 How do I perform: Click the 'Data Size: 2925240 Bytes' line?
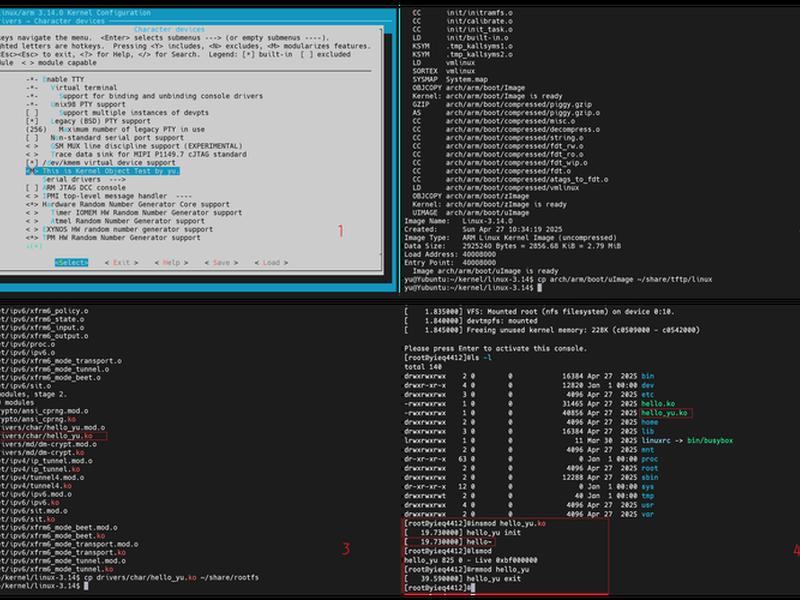coord(512,246)
